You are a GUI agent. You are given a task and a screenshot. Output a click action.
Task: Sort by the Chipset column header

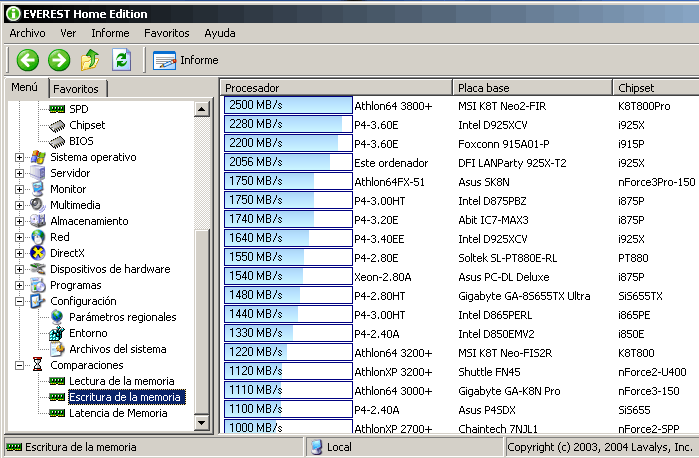(656, 87)
